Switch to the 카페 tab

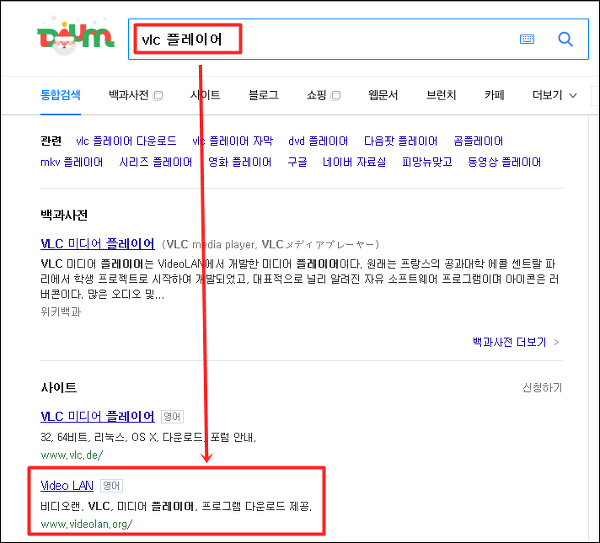(494, 95)
